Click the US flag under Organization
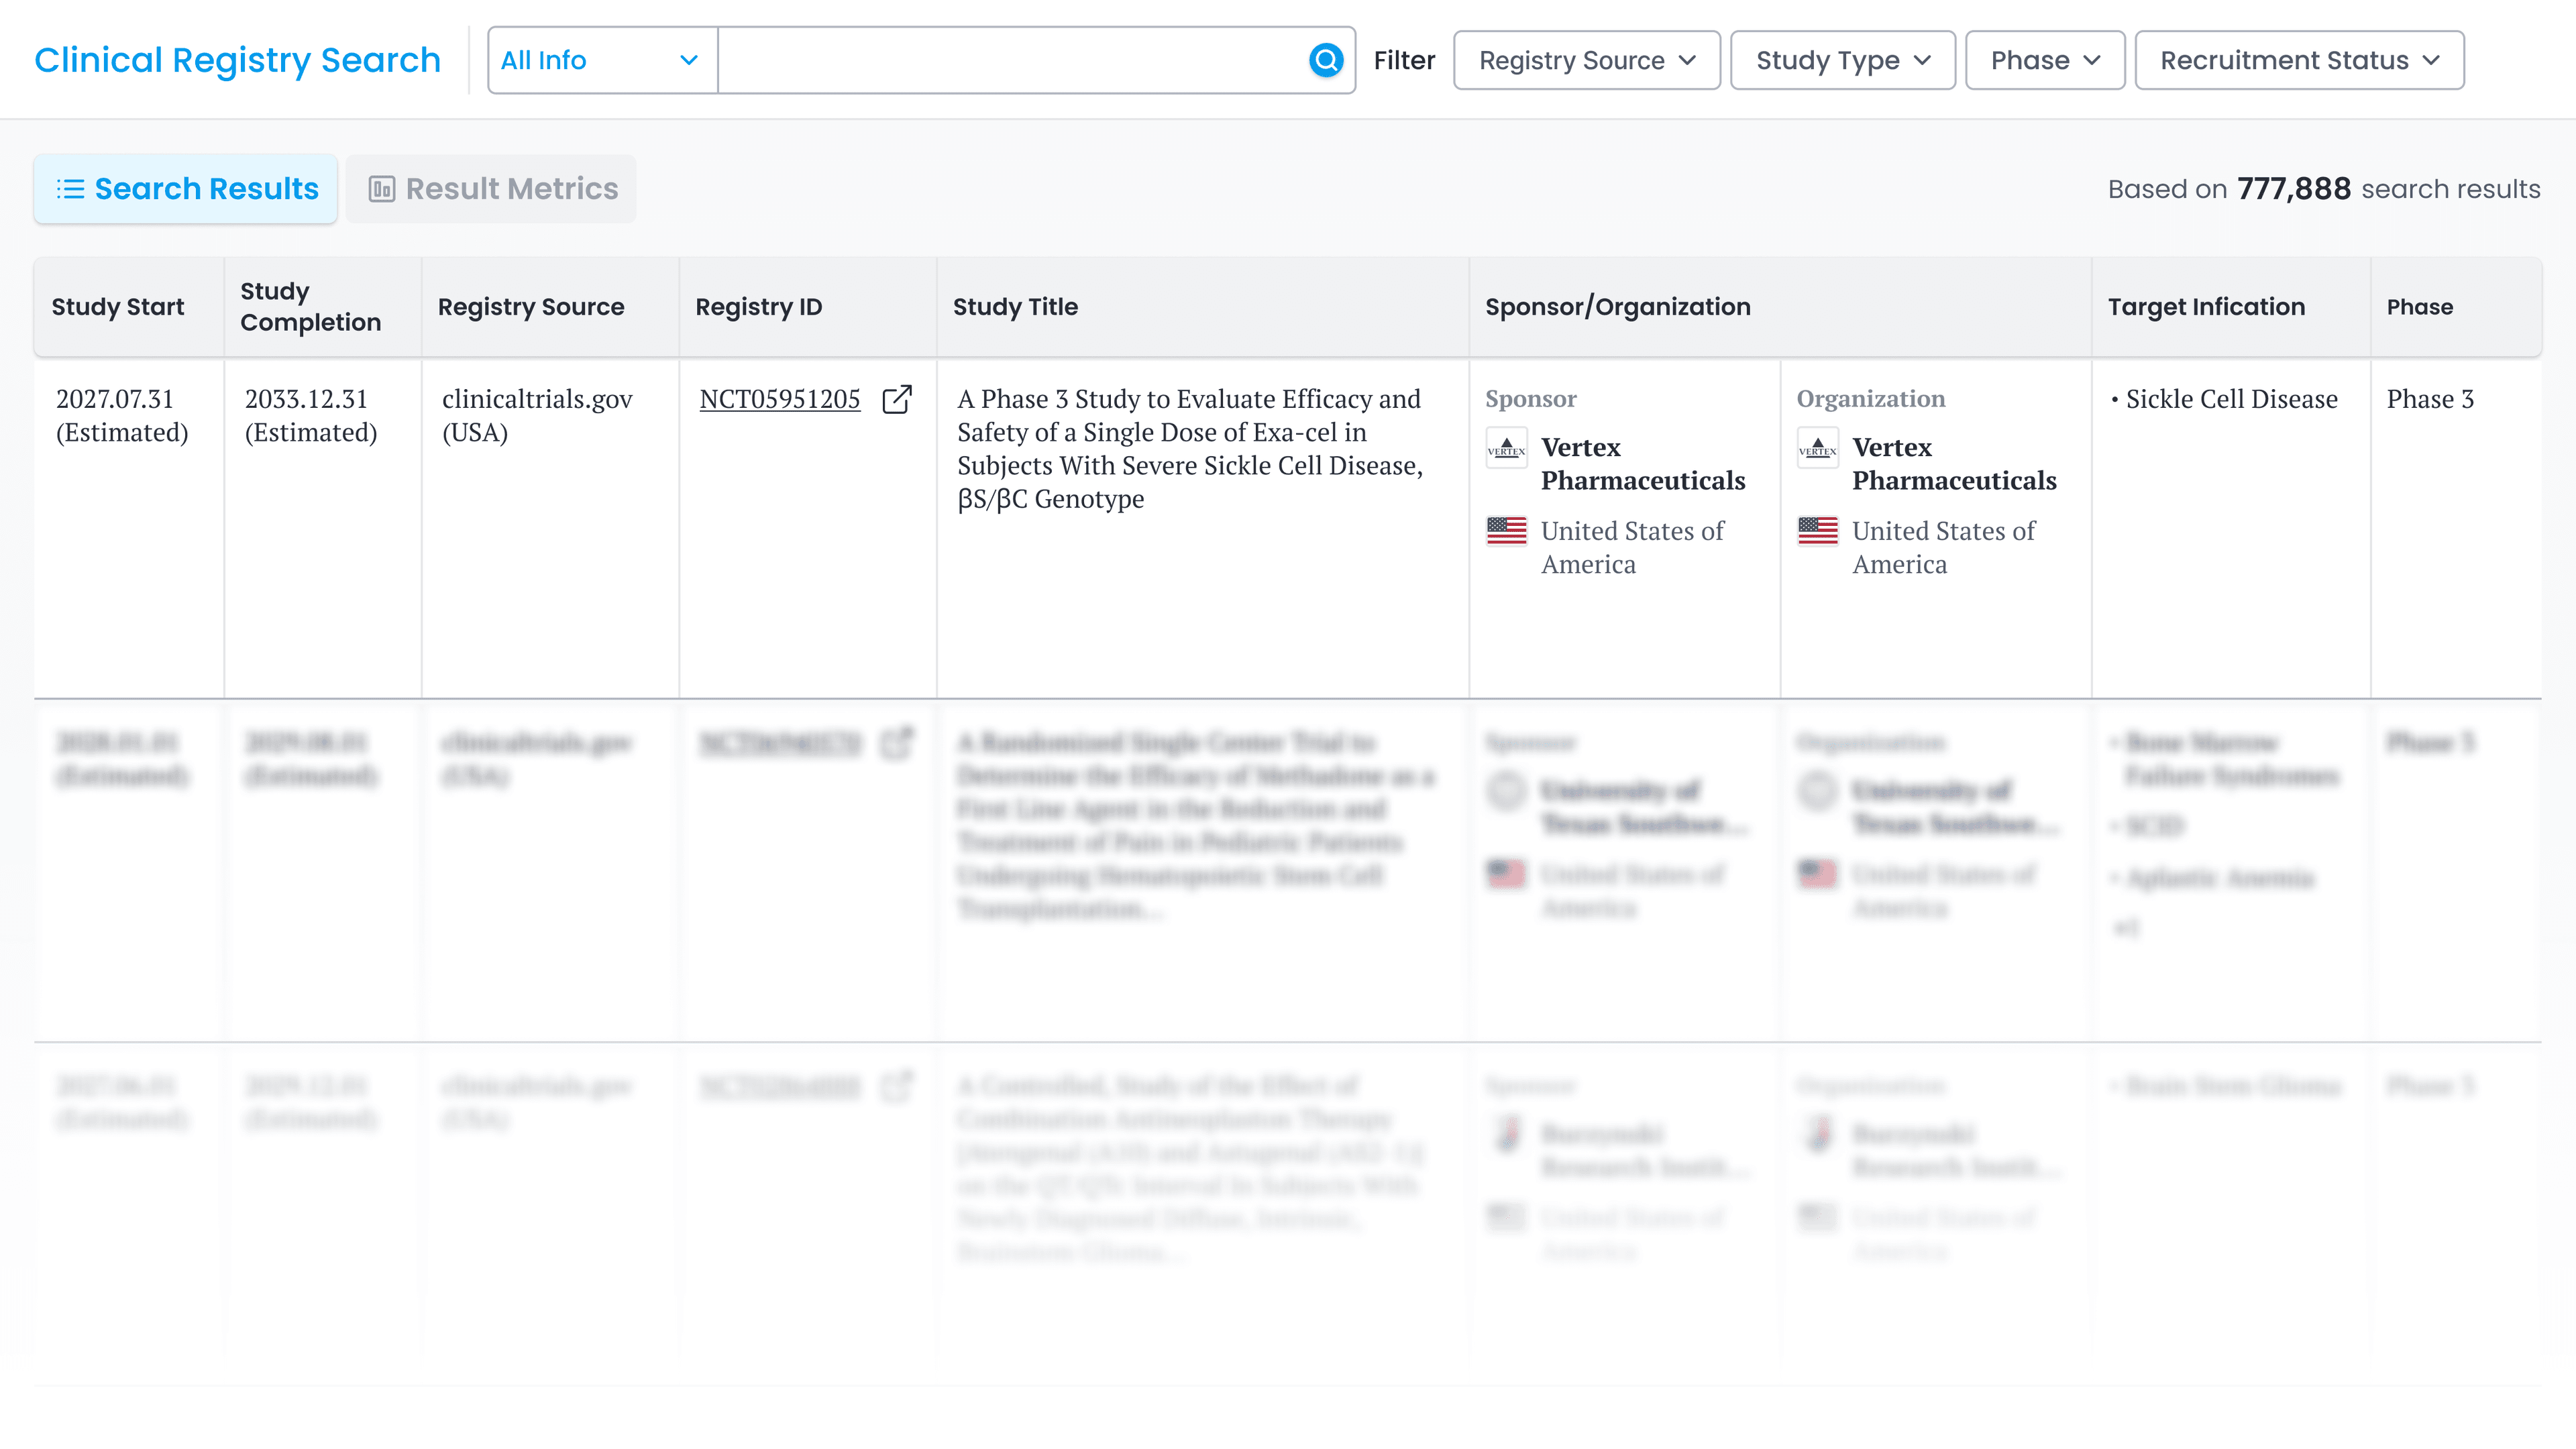Screen dimensions: 2576x1449 1817,531
